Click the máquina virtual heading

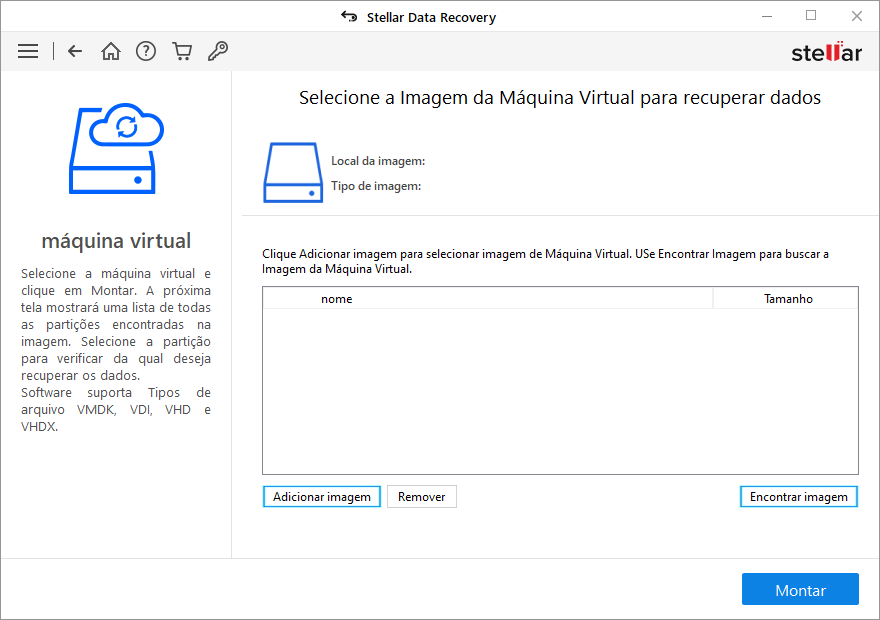pyautogui.click(x=116, y=241)
